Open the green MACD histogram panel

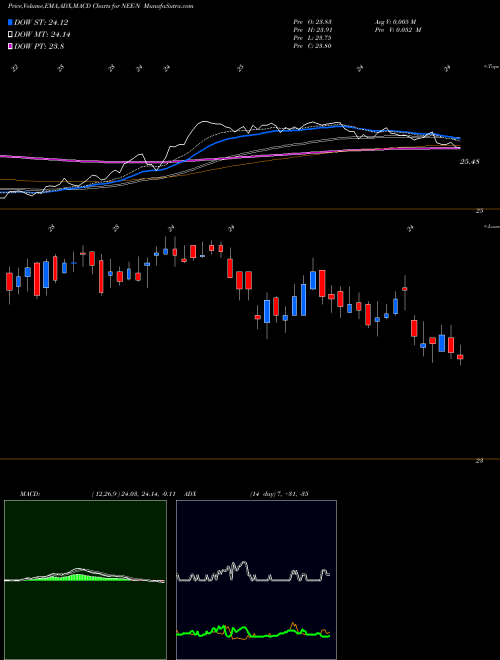[85, 580]
